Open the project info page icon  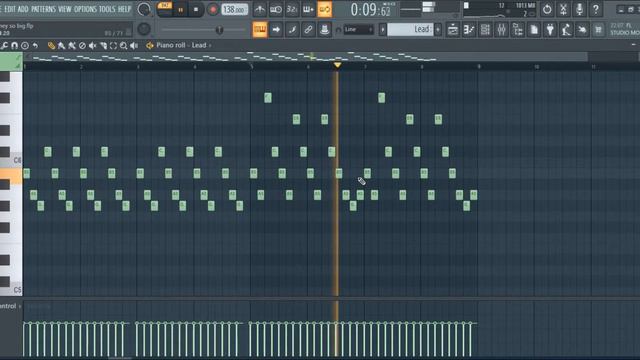tap(534, 29)
